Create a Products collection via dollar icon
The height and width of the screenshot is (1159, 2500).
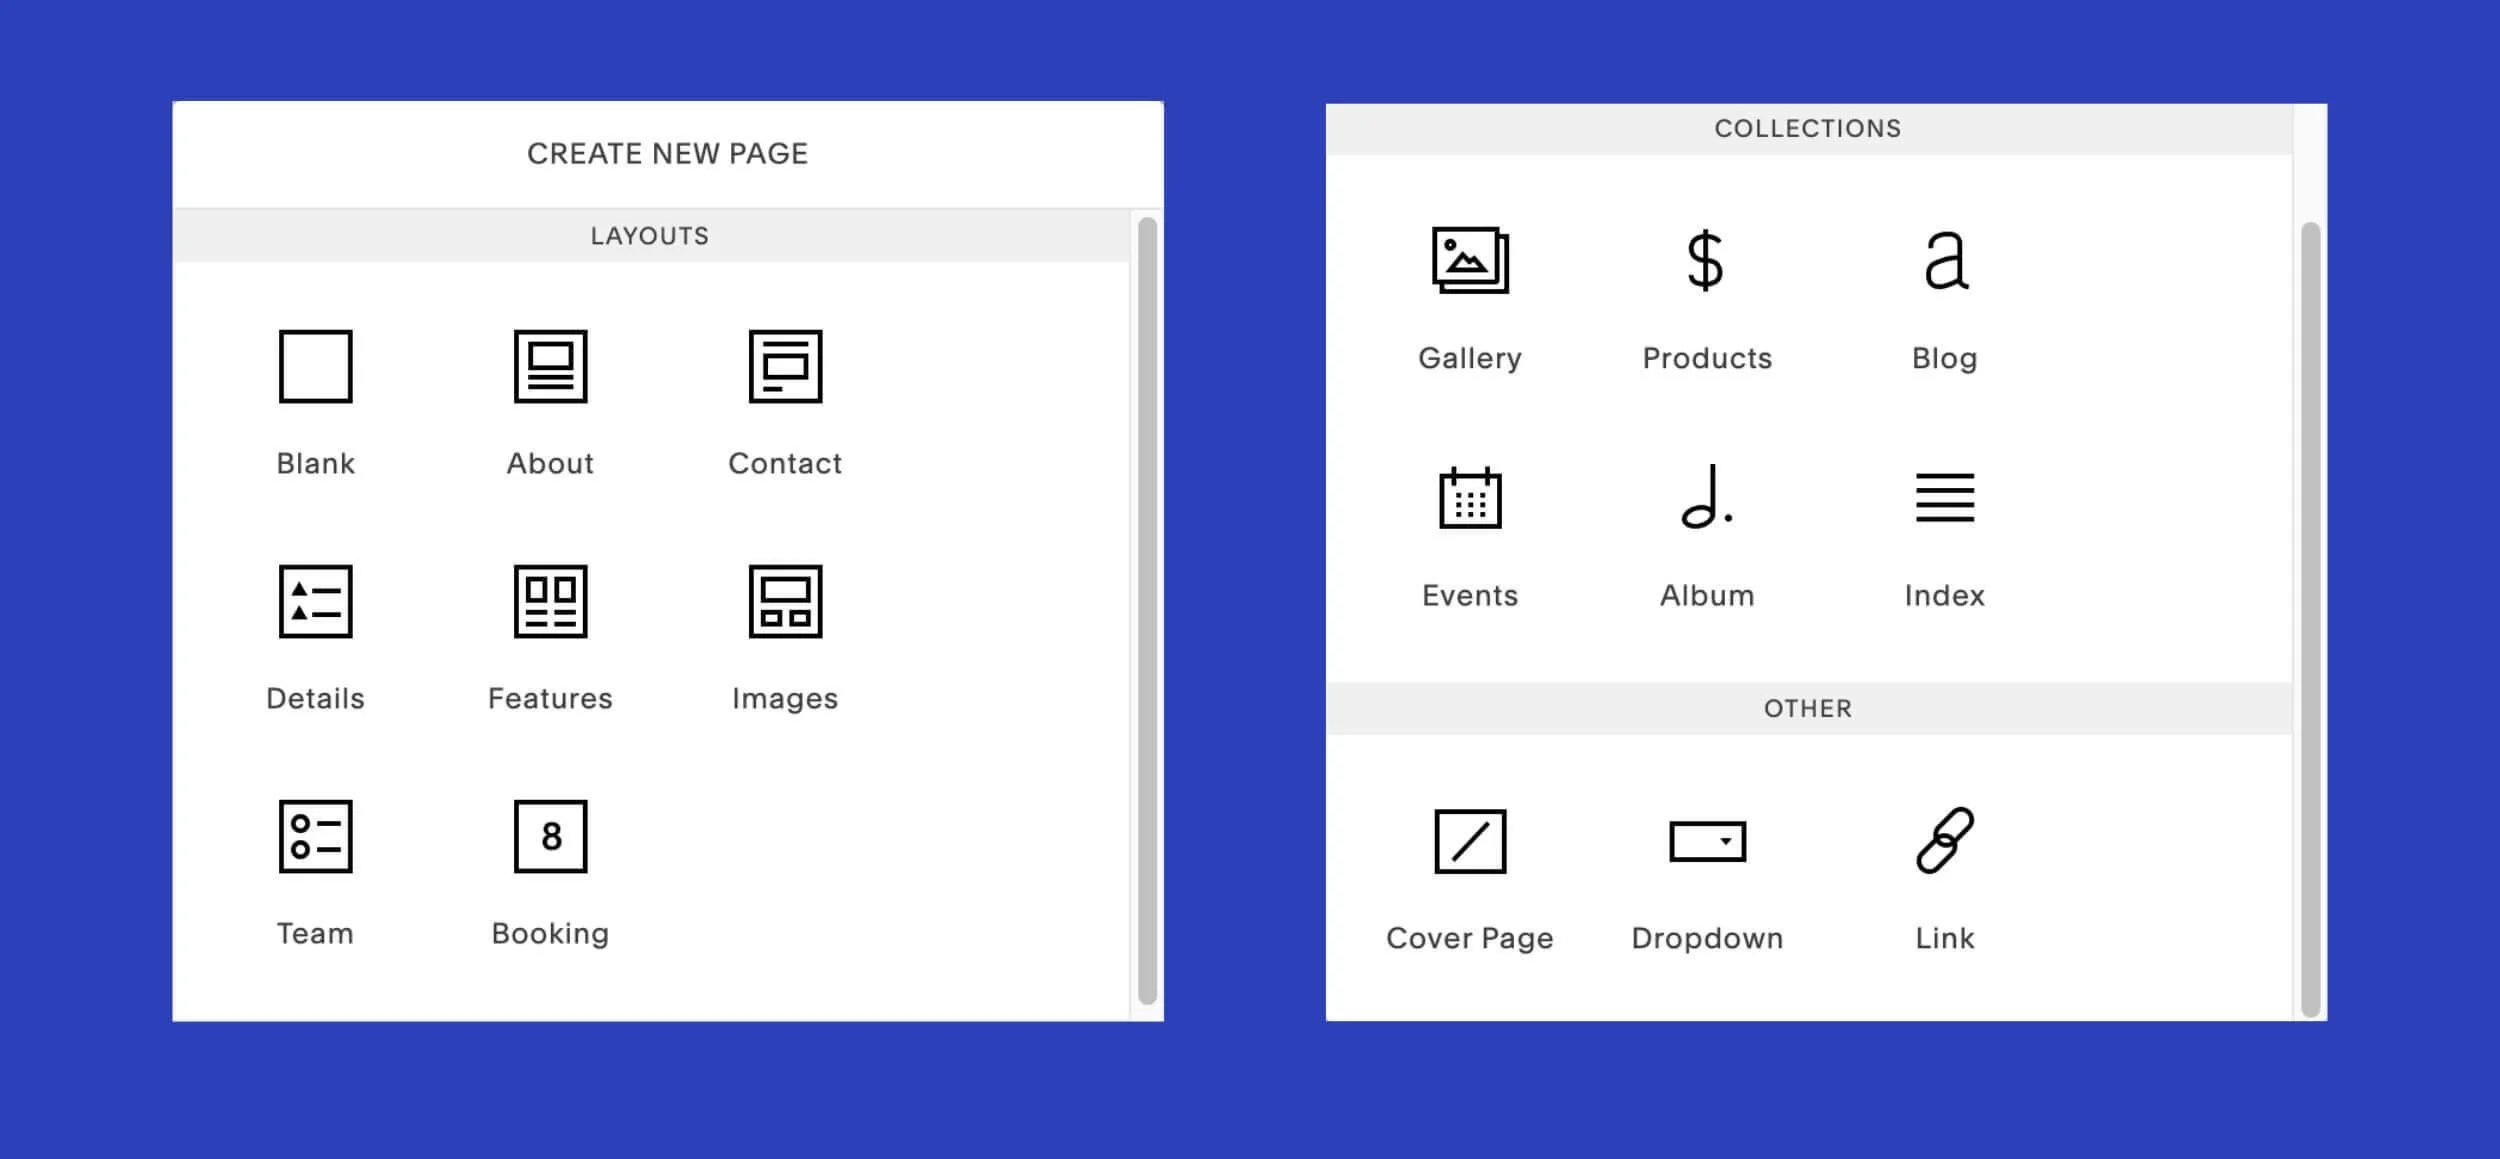point(1705,260)
